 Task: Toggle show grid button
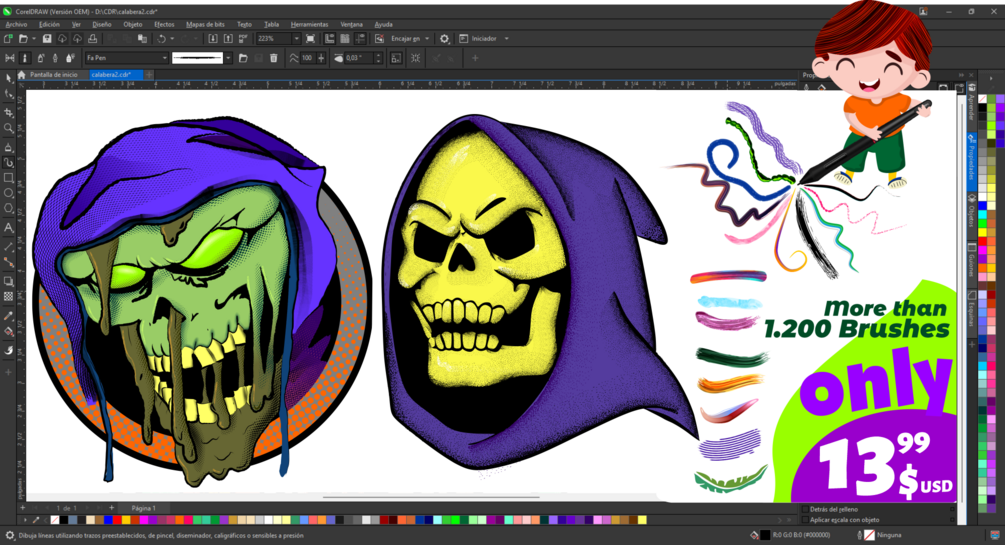(x=346, y=39)
